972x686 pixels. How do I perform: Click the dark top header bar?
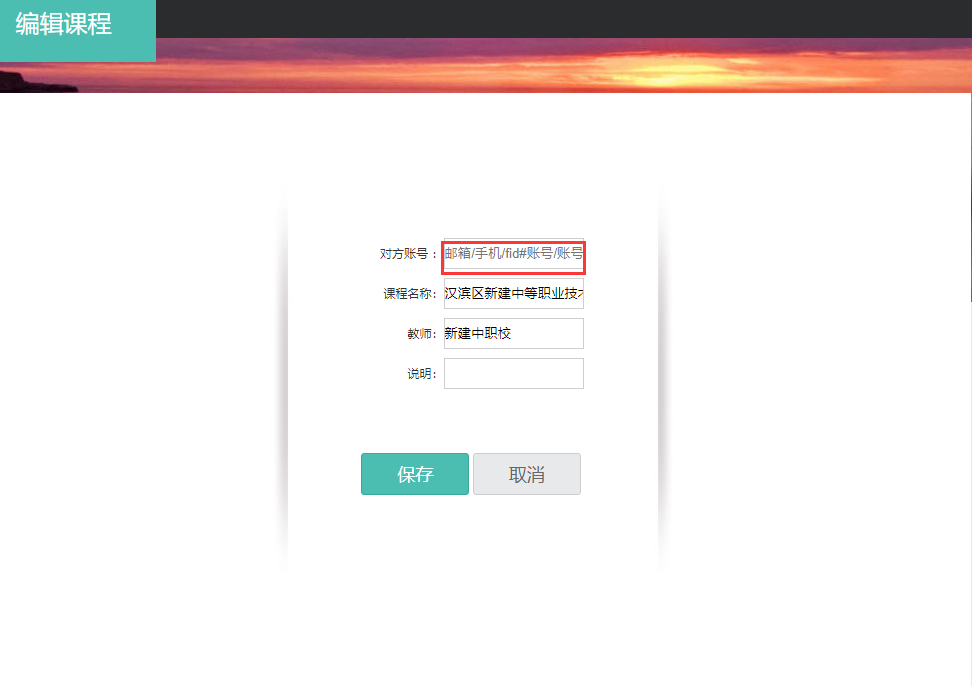click(563, 19)
